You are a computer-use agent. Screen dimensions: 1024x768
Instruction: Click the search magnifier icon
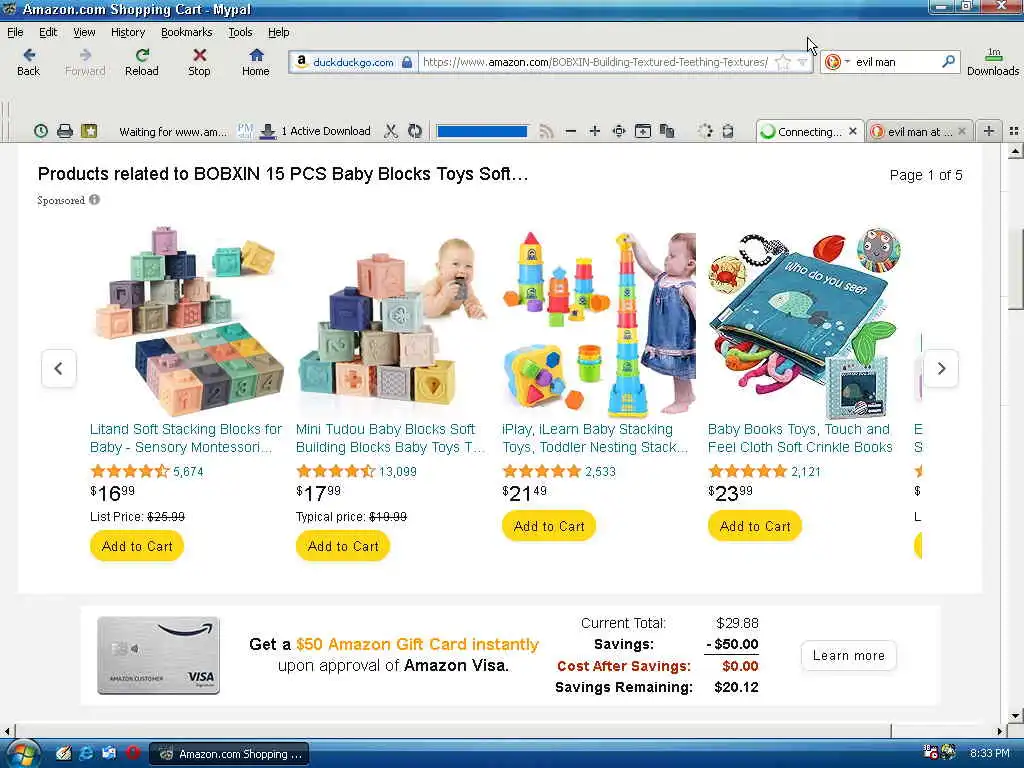pyautogui.click(x=948, y=61)
